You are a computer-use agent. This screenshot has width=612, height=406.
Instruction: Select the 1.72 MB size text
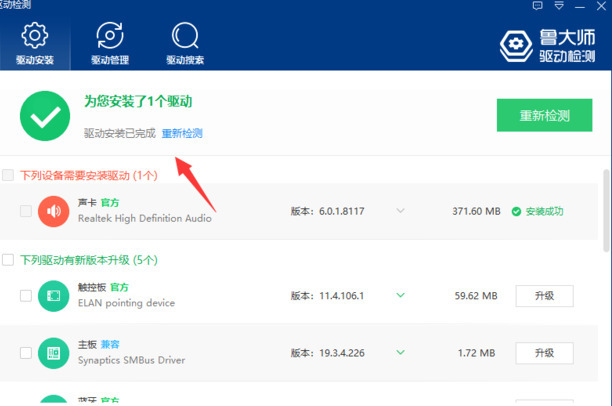476,353
